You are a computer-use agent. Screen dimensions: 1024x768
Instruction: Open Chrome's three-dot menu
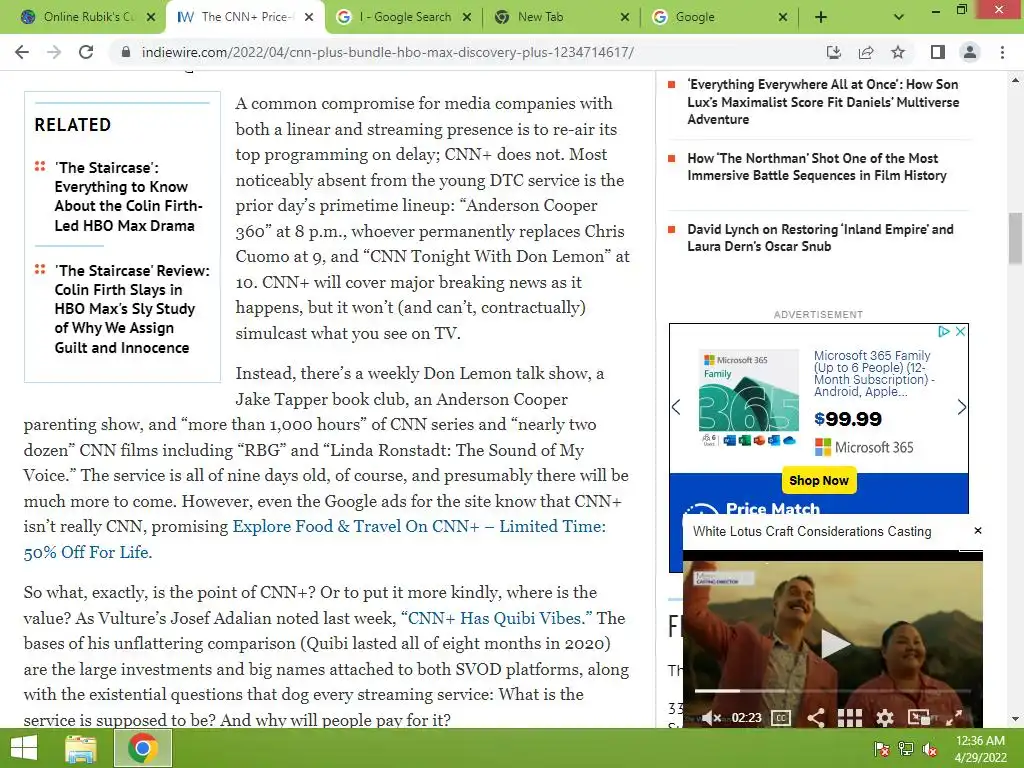click(1002, 52)
